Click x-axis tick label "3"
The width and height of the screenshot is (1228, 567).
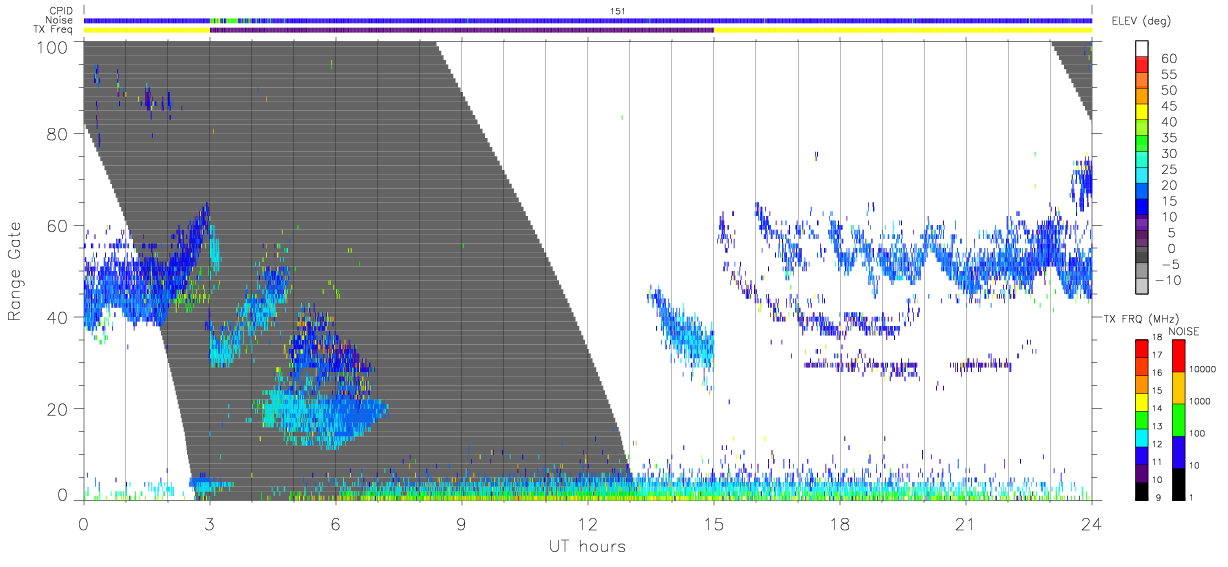[209, 524]
